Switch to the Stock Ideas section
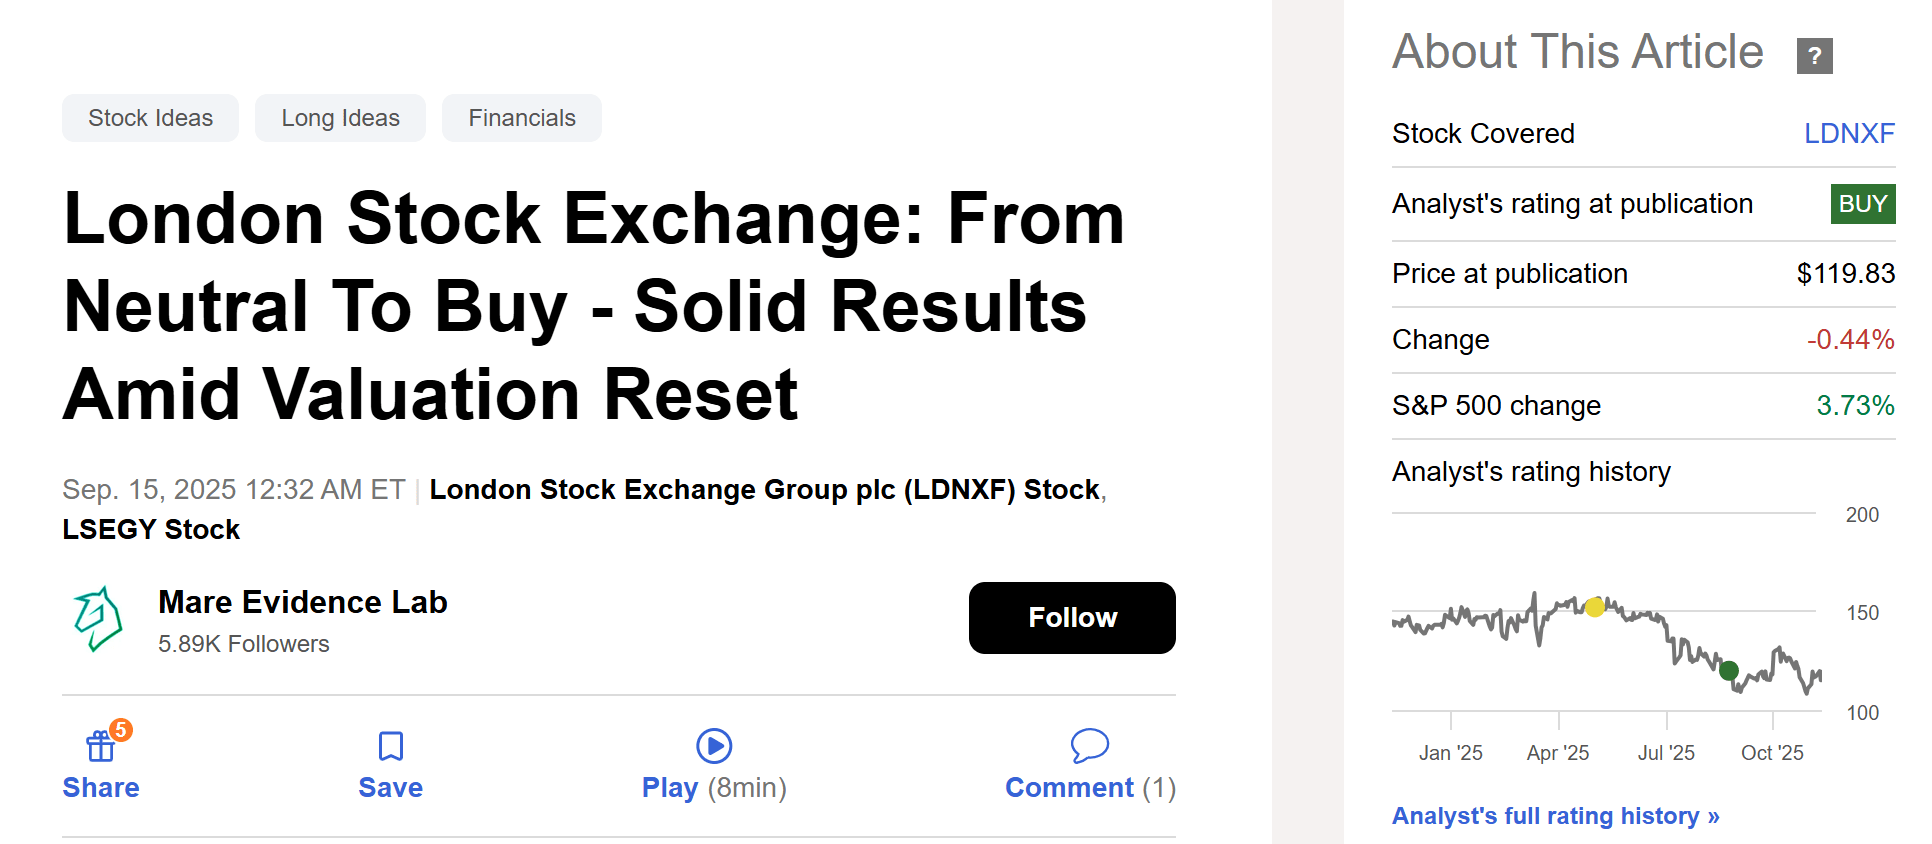Image resolution: width=1932 pixels, height=844 pixels. [x=149, y=117]
